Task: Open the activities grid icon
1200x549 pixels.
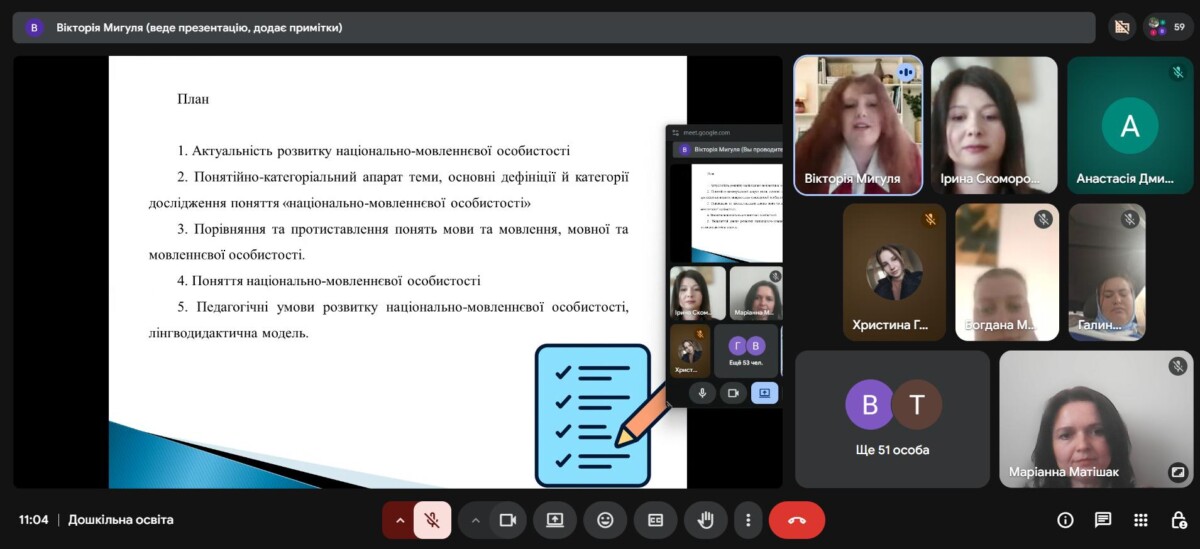Action: coord(1141,520)
